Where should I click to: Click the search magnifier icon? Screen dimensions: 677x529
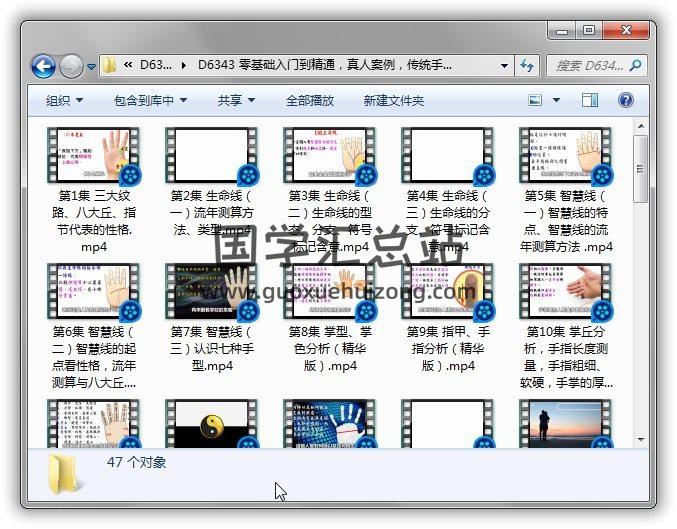coord(635,66)
